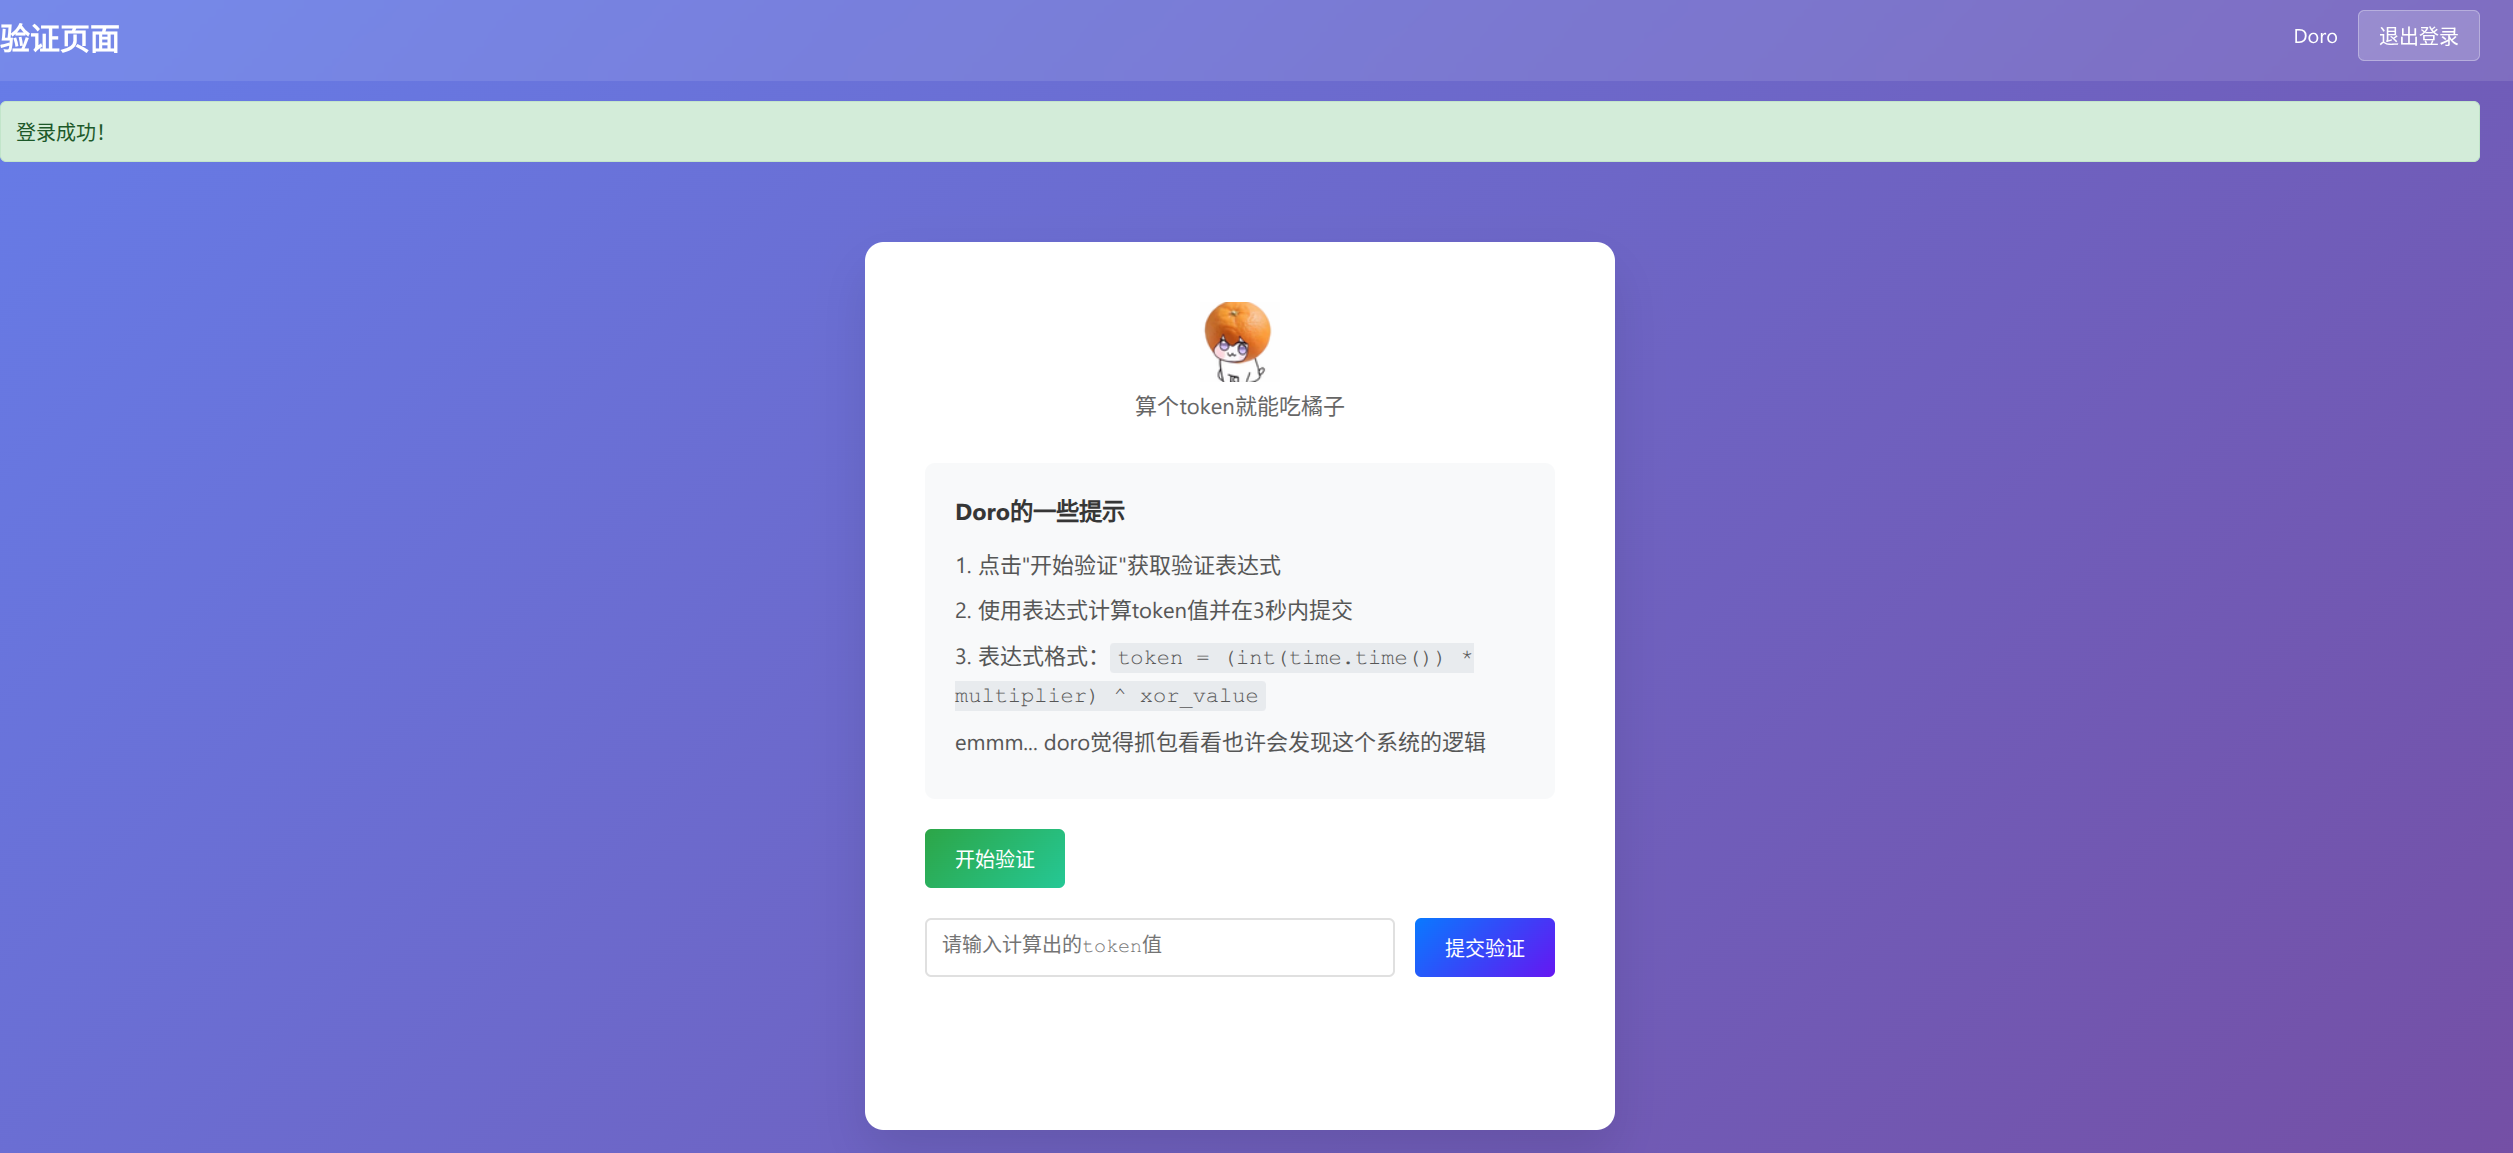Click the 提交验证 blue button
This screenshot has height=1153, width=2513.
tap(1484, 948)
